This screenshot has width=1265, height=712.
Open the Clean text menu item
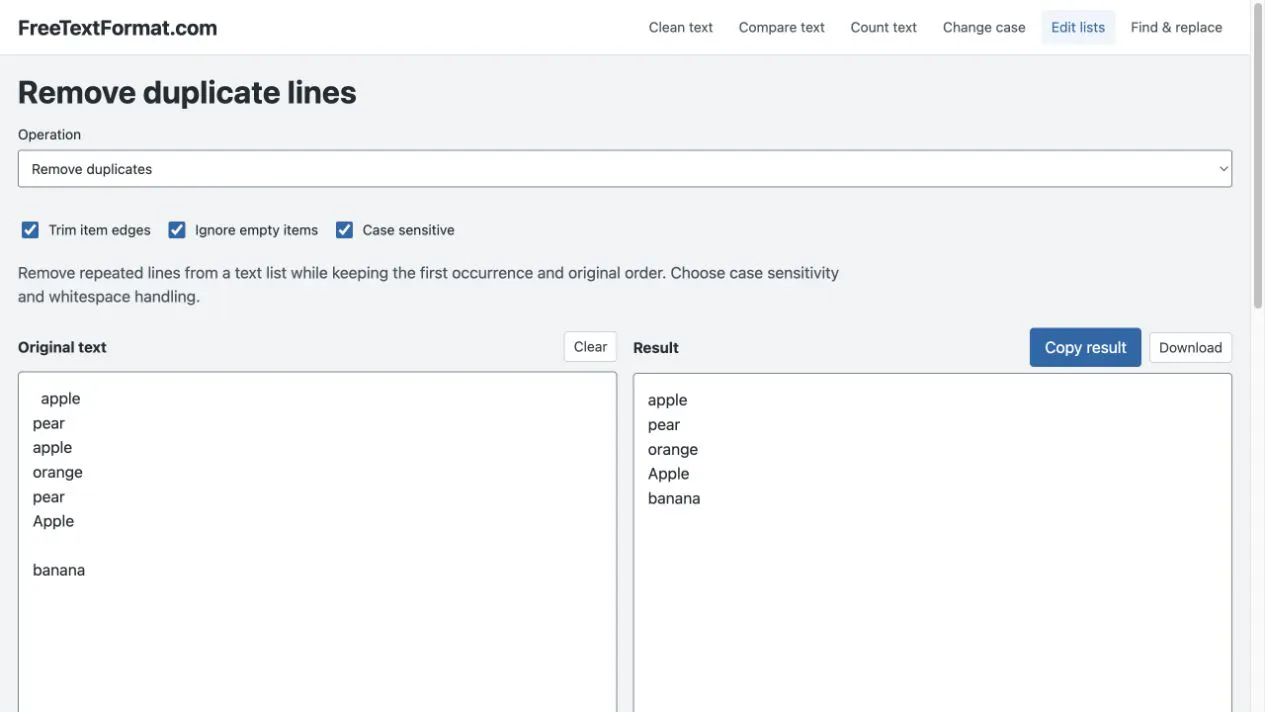(x=681, y=28)
